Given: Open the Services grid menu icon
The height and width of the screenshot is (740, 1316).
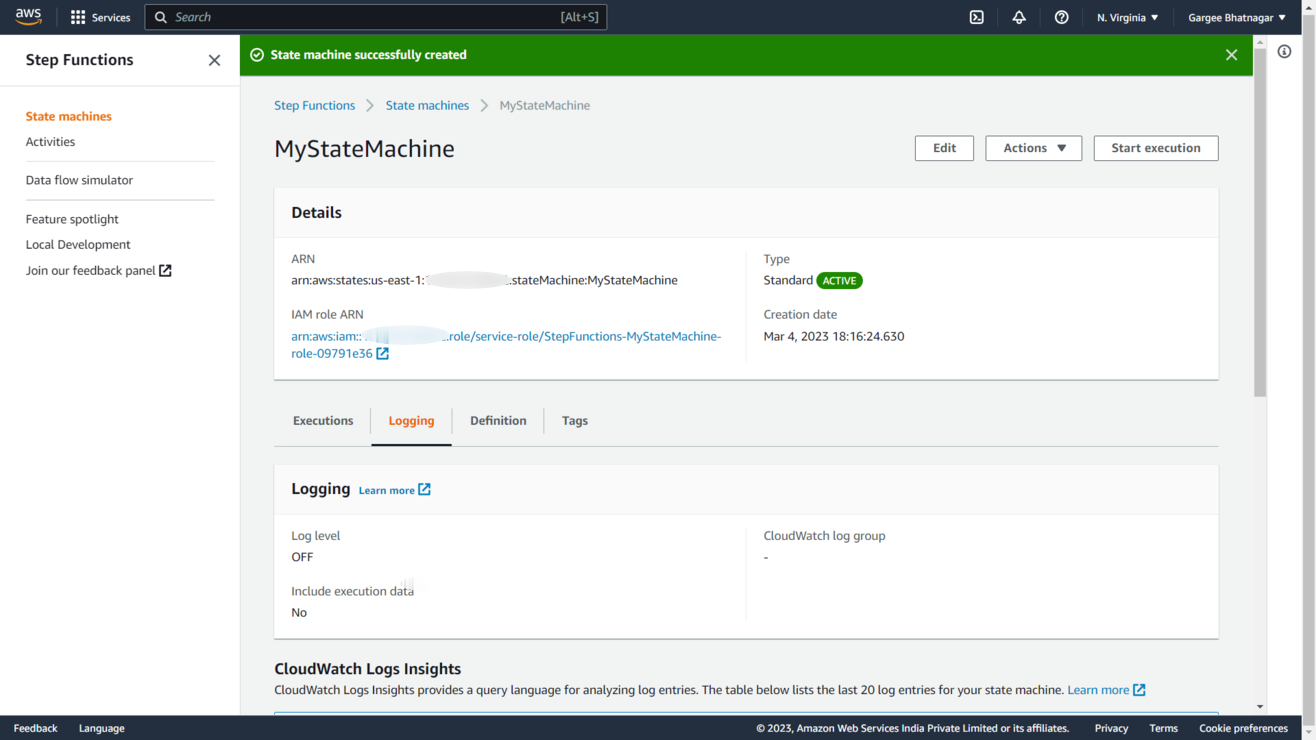Looking at the screenshot, I should click(78, 17).
